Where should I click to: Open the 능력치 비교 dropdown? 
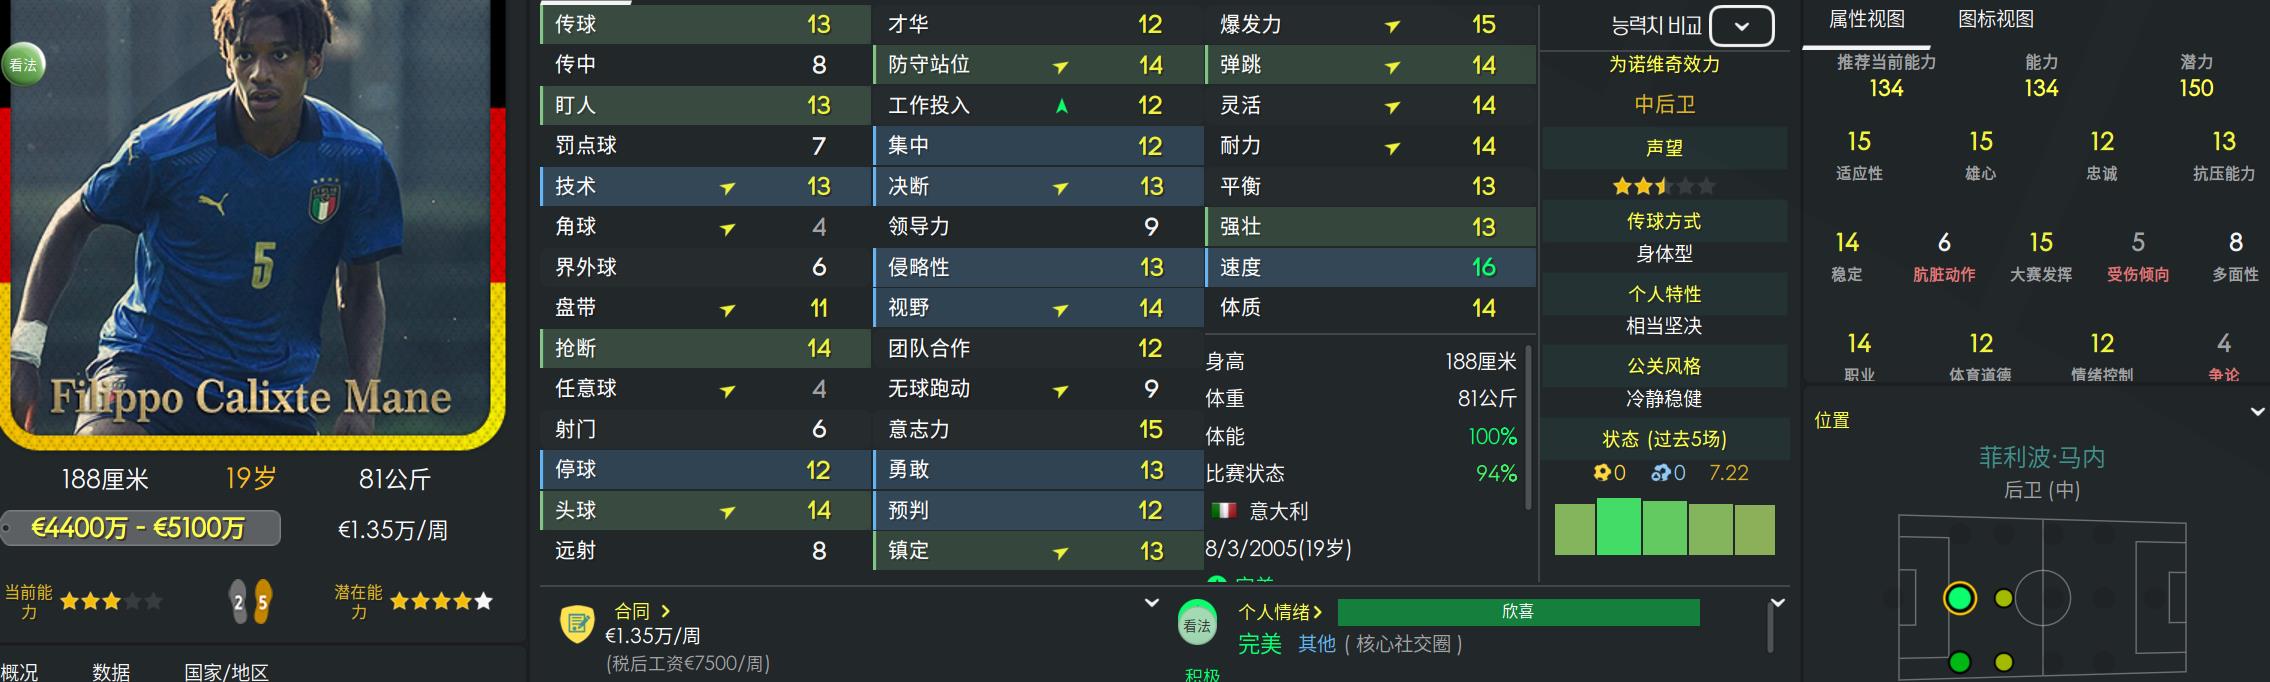[1741, 26]
